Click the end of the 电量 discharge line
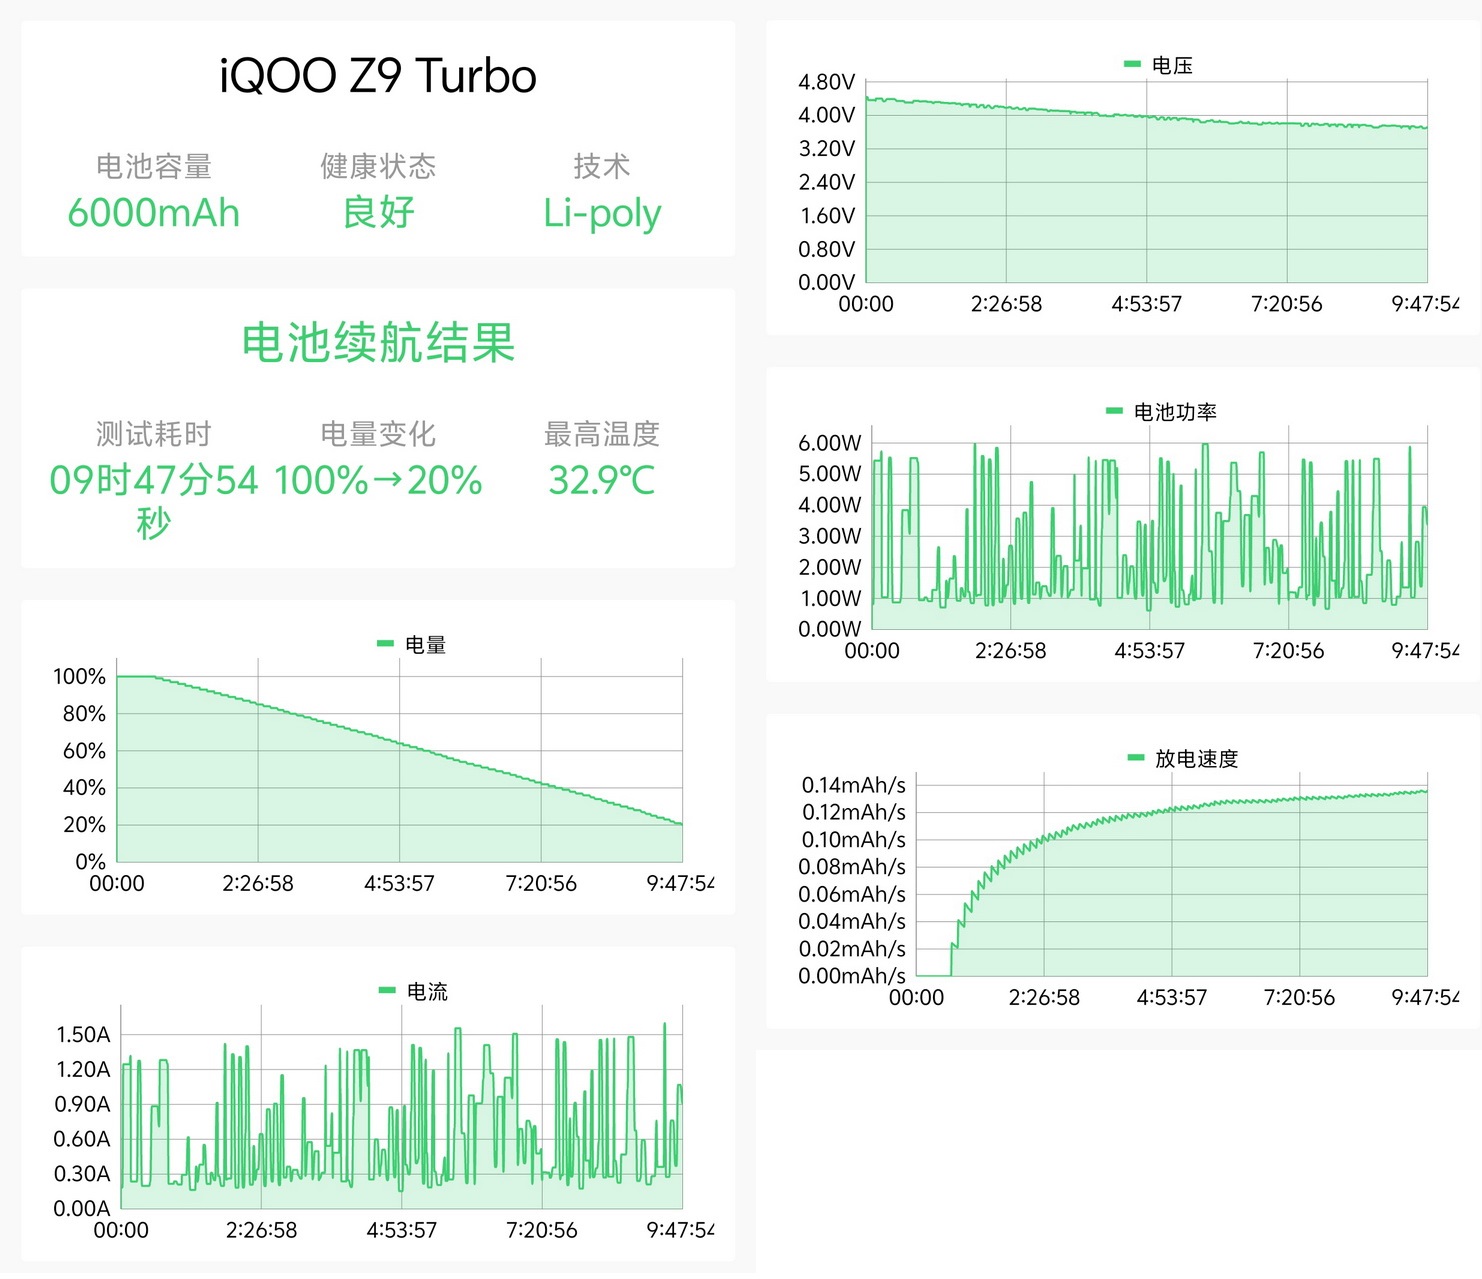This screenshot has width=1482, height=1279. tap(681, 824)
